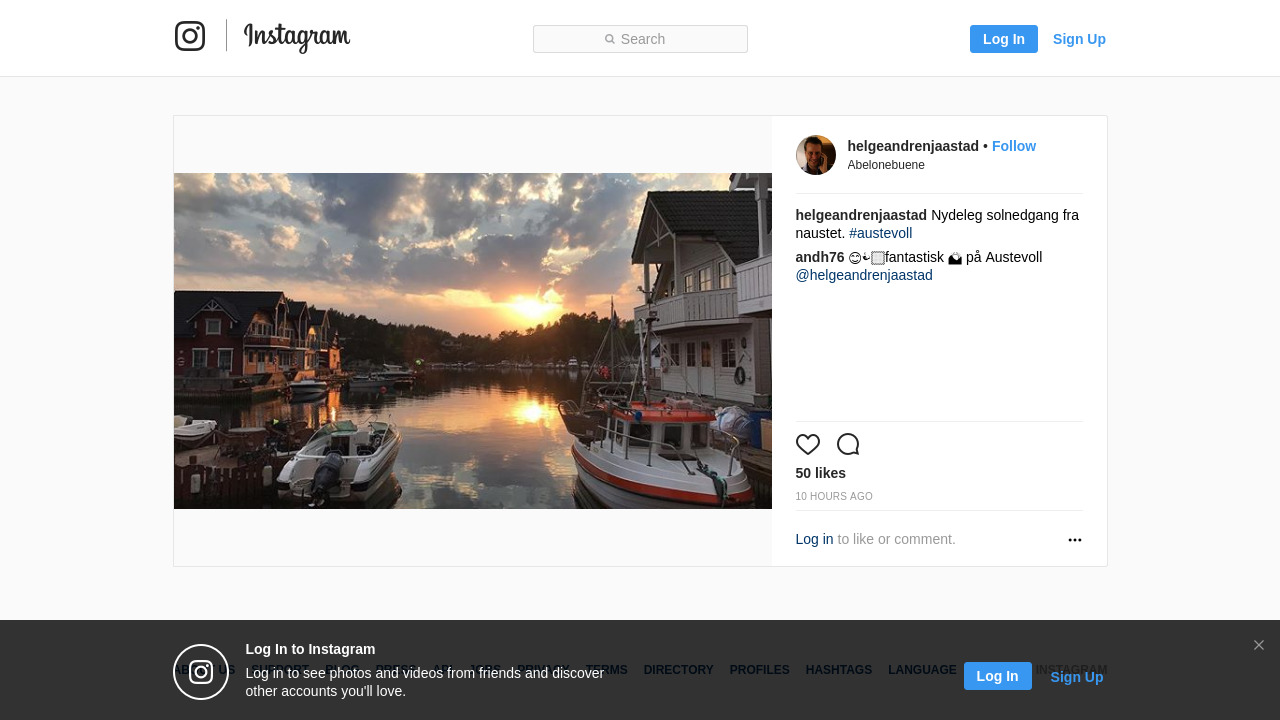Open the helgeandrenjaastad profile avatar
Image resolution: width=1280 pixels, height=720 pixels.
coord(816,155)
